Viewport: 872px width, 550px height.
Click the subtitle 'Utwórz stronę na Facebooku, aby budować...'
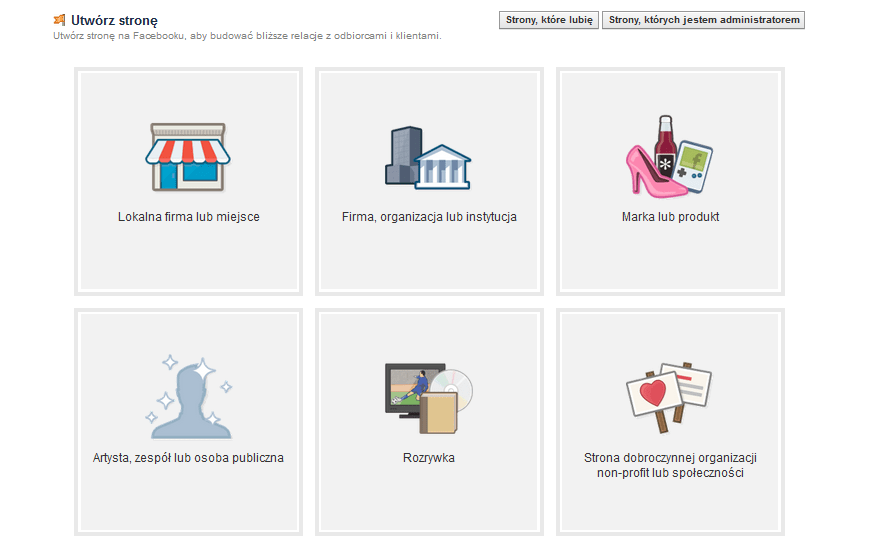[247, 36]
